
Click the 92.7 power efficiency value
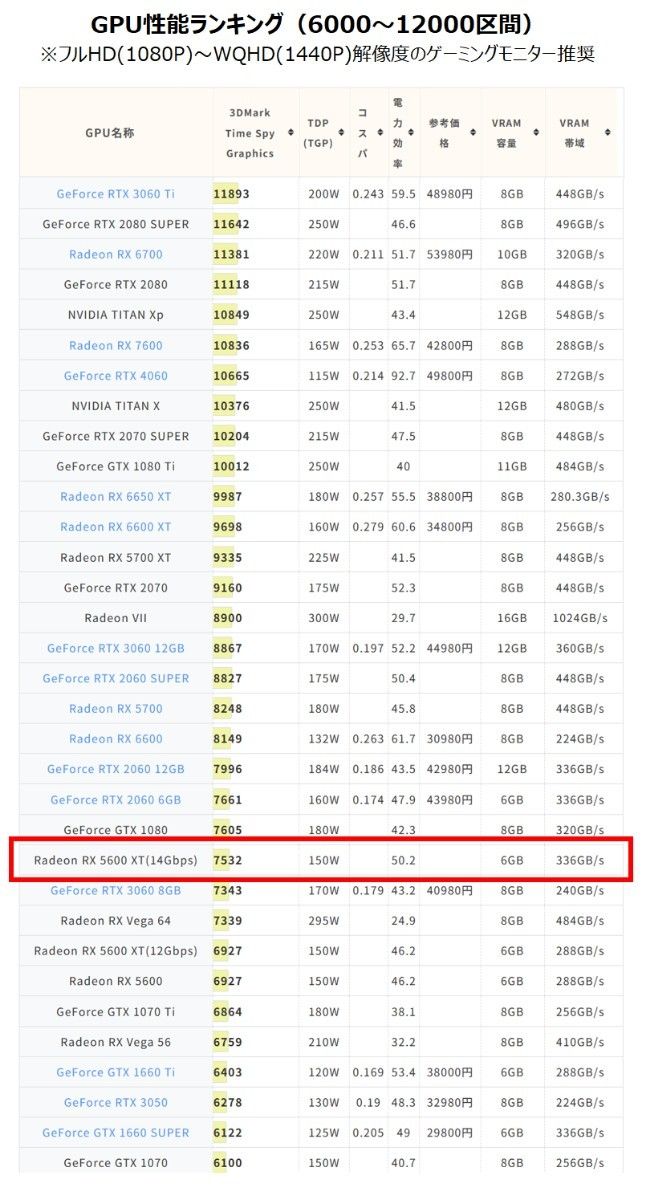403,375
